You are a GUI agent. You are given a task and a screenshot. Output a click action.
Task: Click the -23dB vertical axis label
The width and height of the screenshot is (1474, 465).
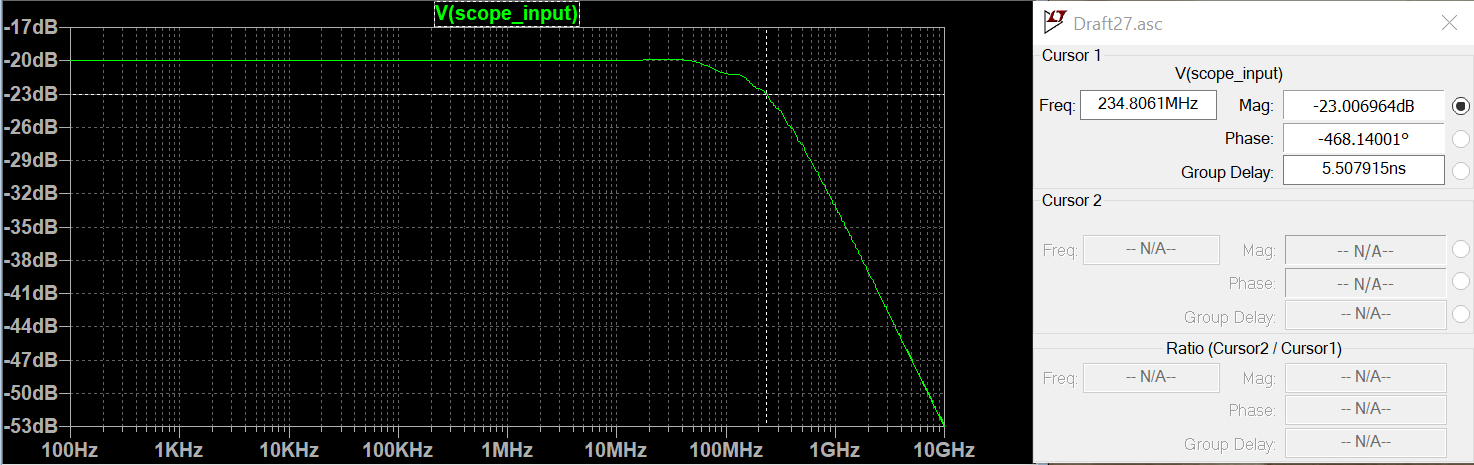point(30,94)
